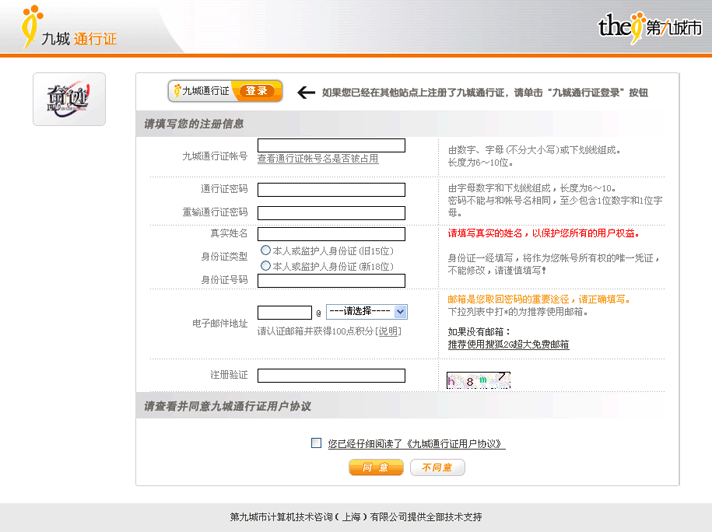Select the 旧15位 身份证 radio option
Image resolution: width=712 pixels, height=532 pixels.
pyautogui.click(x=266, y=250)
